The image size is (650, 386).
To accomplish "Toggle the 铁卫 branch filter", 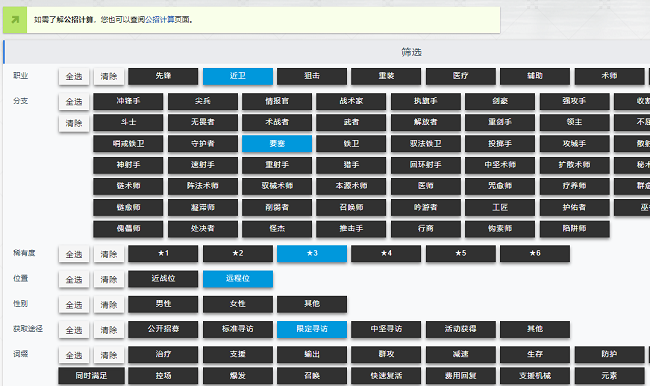I will point(351,144).
